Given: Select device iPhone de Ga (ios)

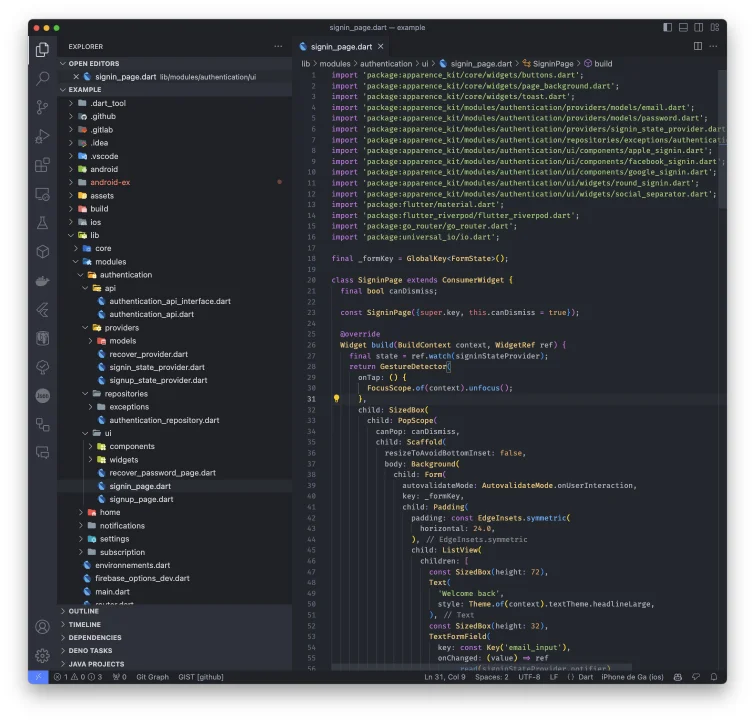Looking at the screenshot, I should click(632, 677).
